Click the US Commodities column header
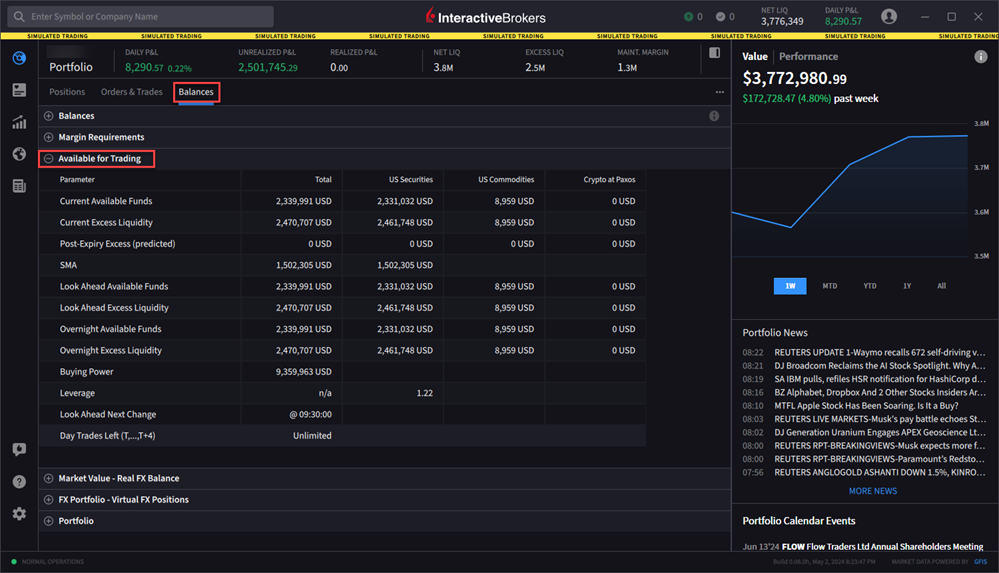 [x=506, y=180]
